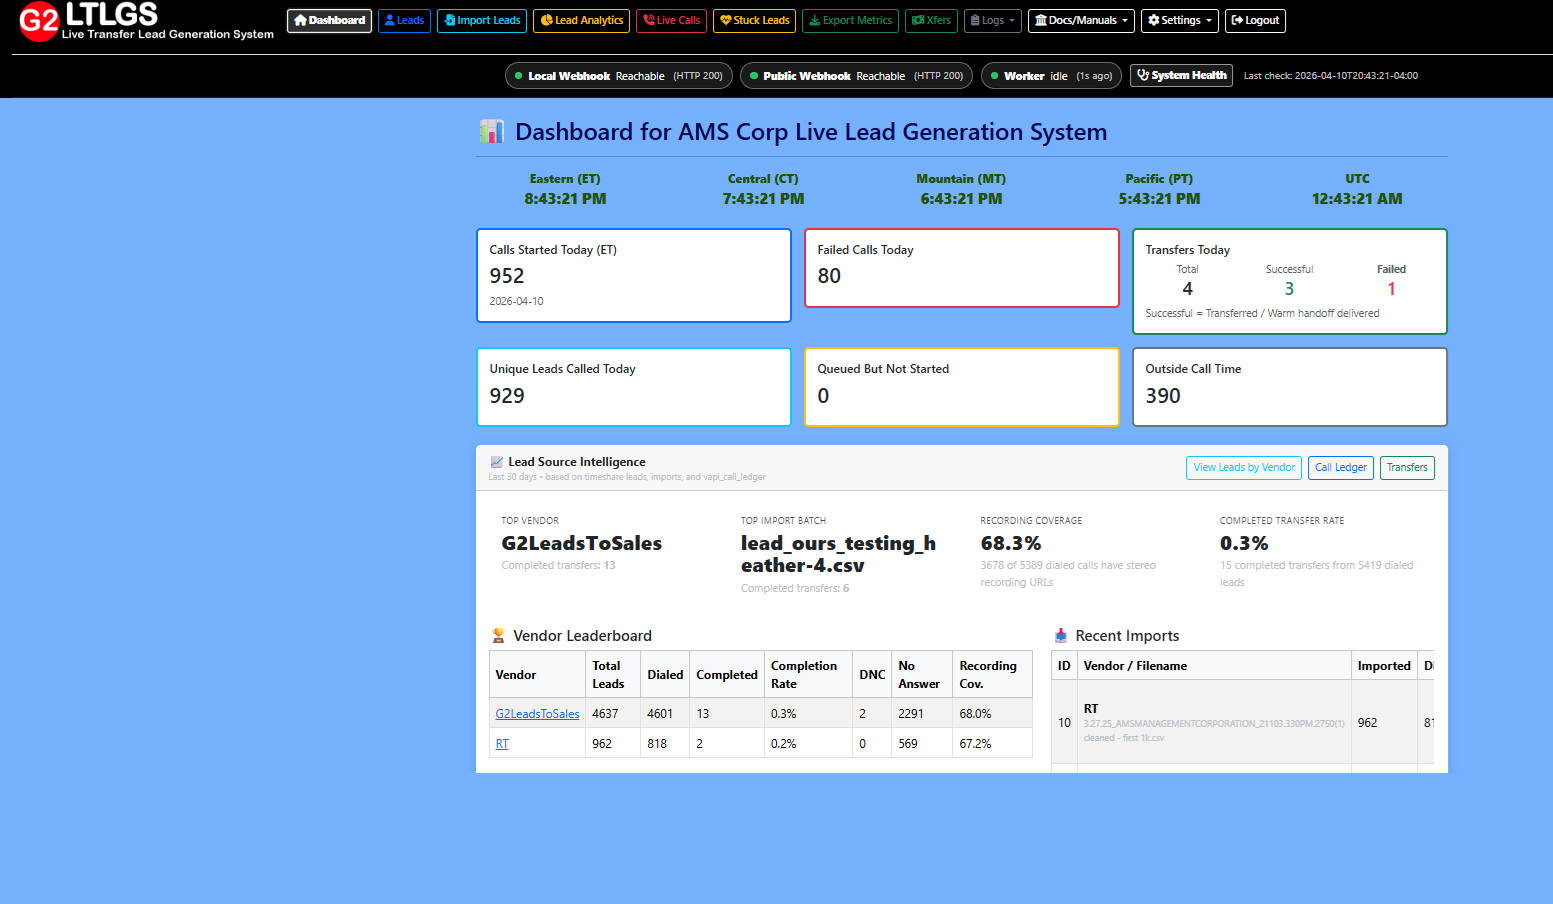
Task: Click the Live Calls phone icon
Action: point(648,20)
